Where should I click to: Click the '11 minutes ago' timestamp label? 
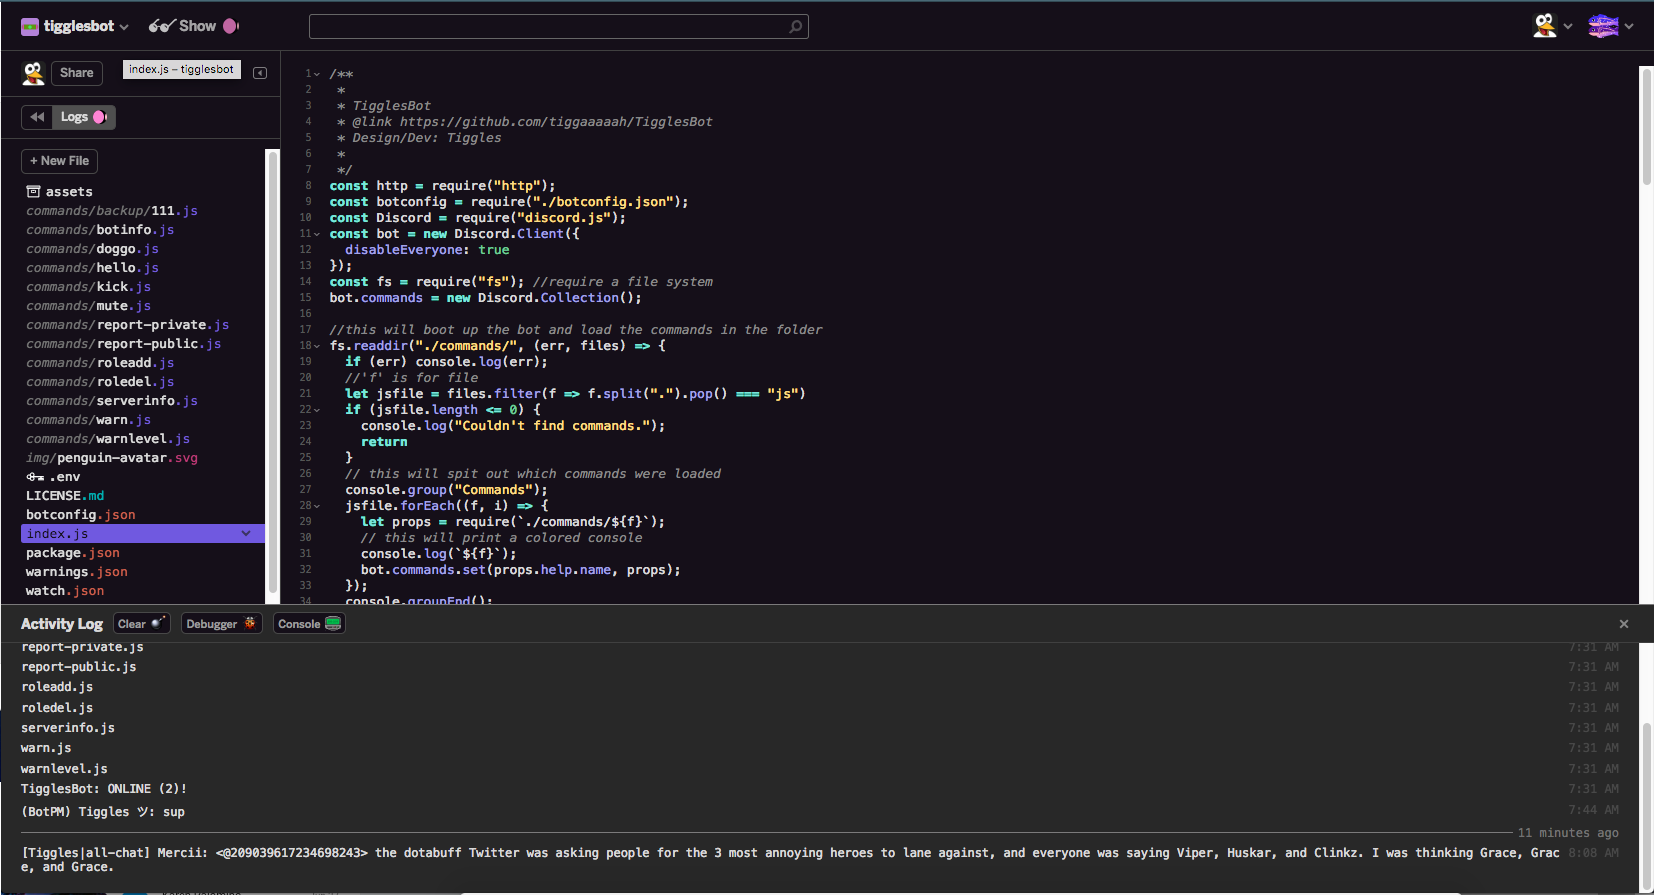[x=1568, y=833]
